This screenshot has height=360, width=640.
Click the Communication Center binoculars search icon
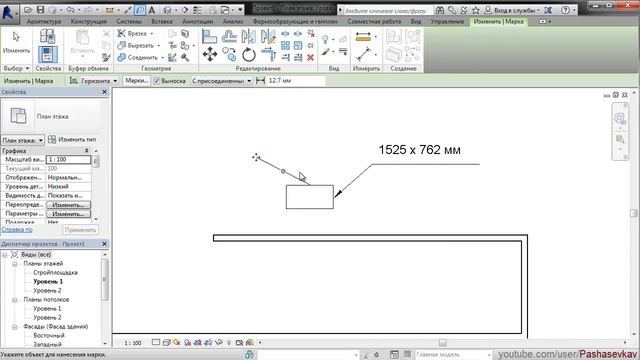(x=440, y=10)
